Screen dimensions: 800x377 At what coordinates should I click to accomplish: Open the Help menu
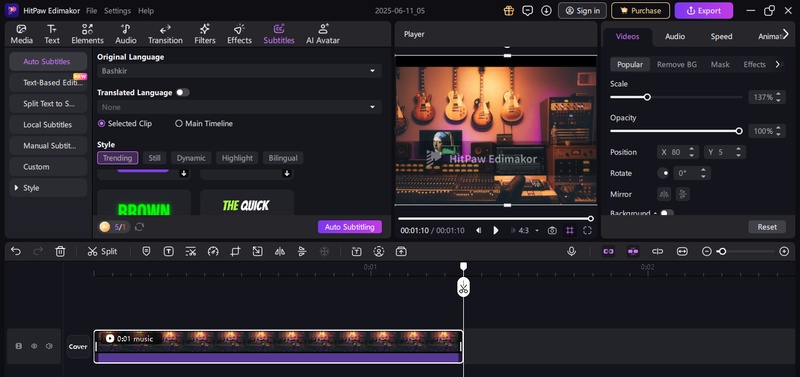click(146, 10)
